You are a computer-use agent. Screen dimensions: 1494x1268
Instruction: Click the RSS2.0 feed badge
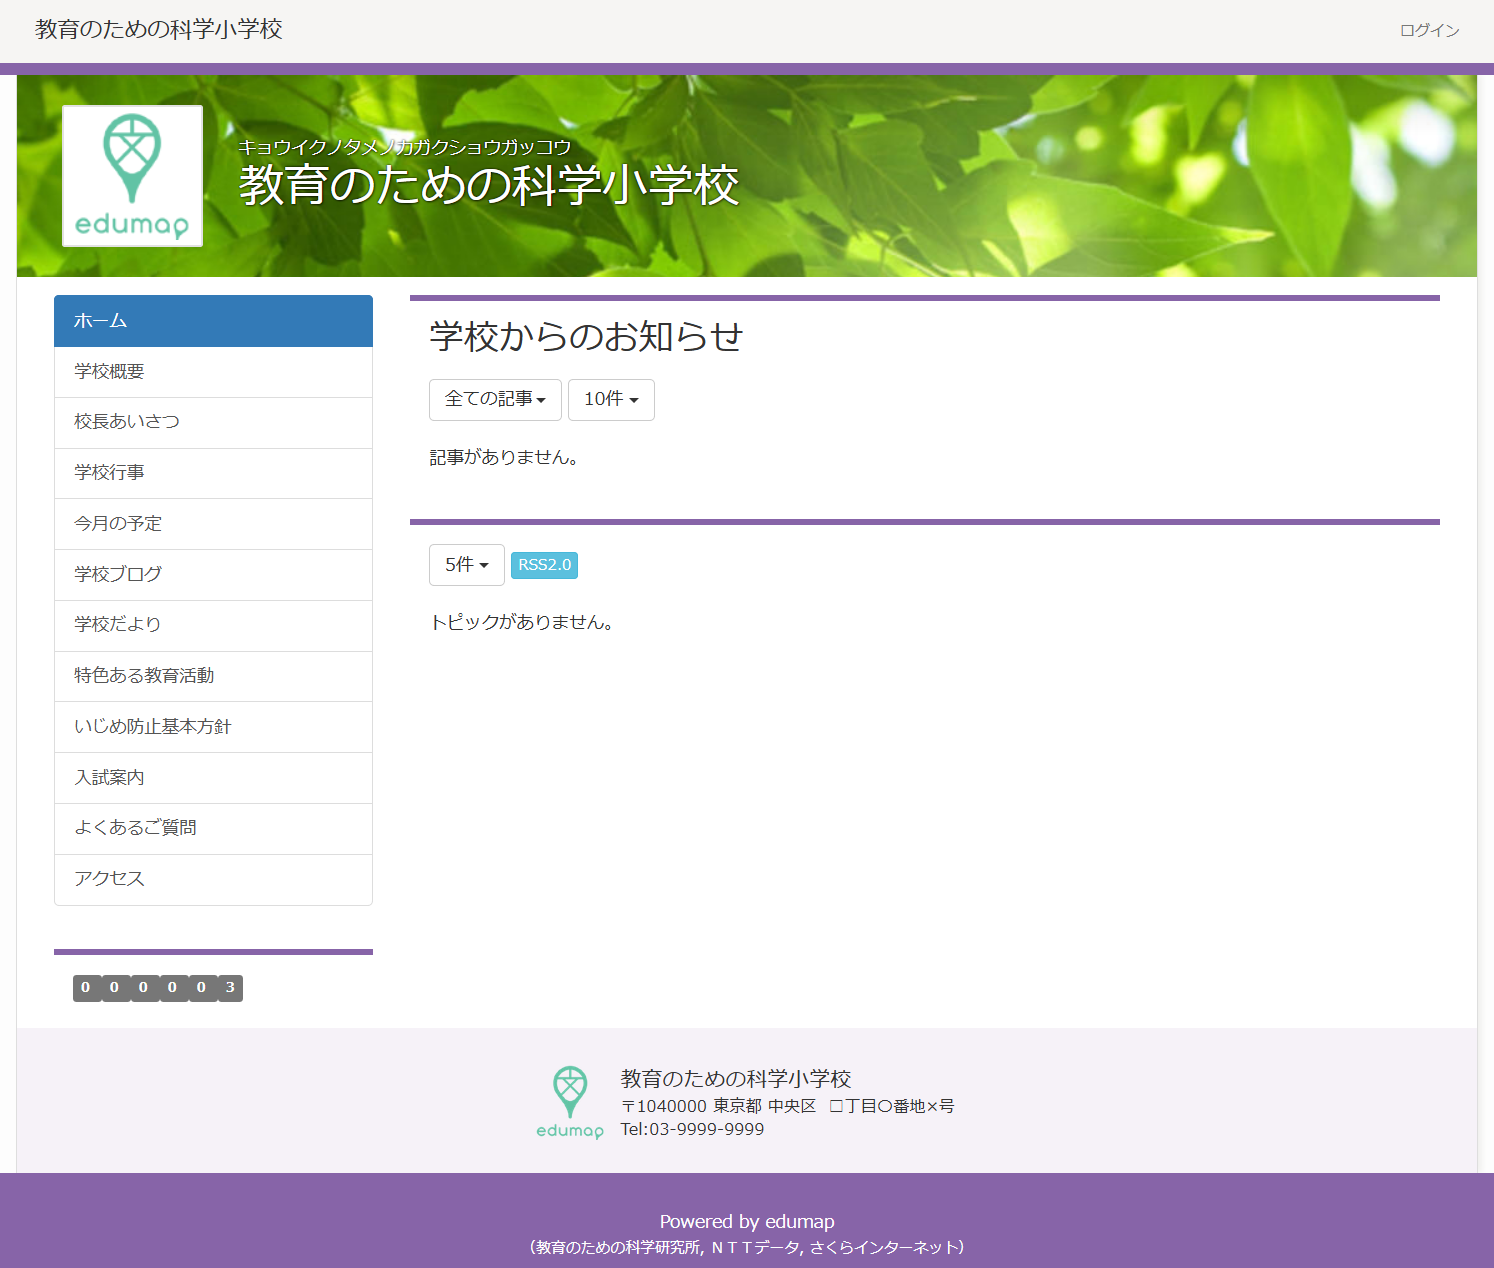click(544, 565)
